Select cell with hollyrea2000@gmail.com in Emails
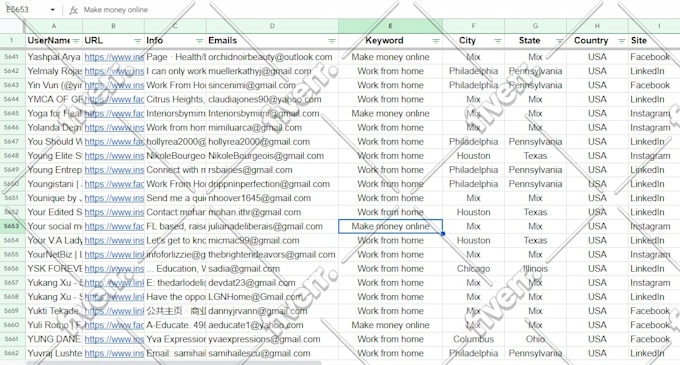Screen dimensions: 680x365 (x=272, y=142)
